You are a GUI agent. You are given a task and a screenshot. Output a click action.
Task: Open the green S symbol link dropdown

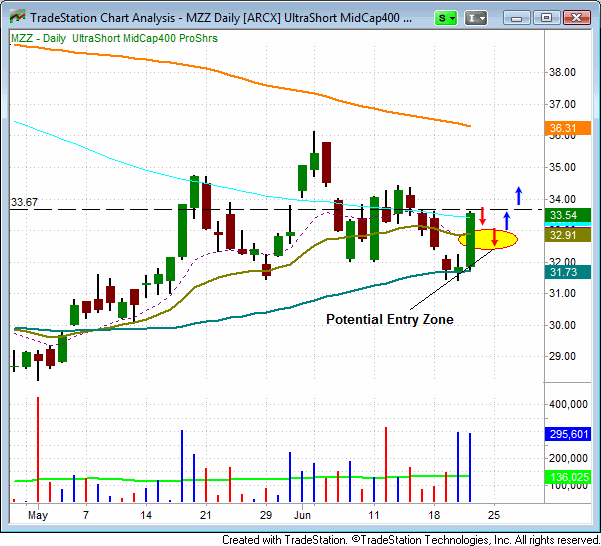(x=447, y=18)
